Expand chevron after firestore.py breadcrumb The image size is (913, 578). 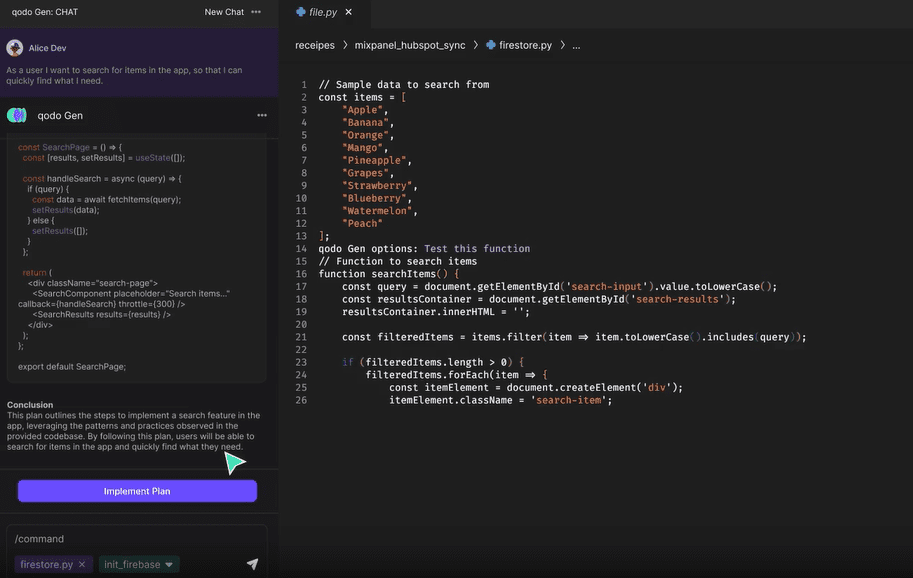[562, 45]
